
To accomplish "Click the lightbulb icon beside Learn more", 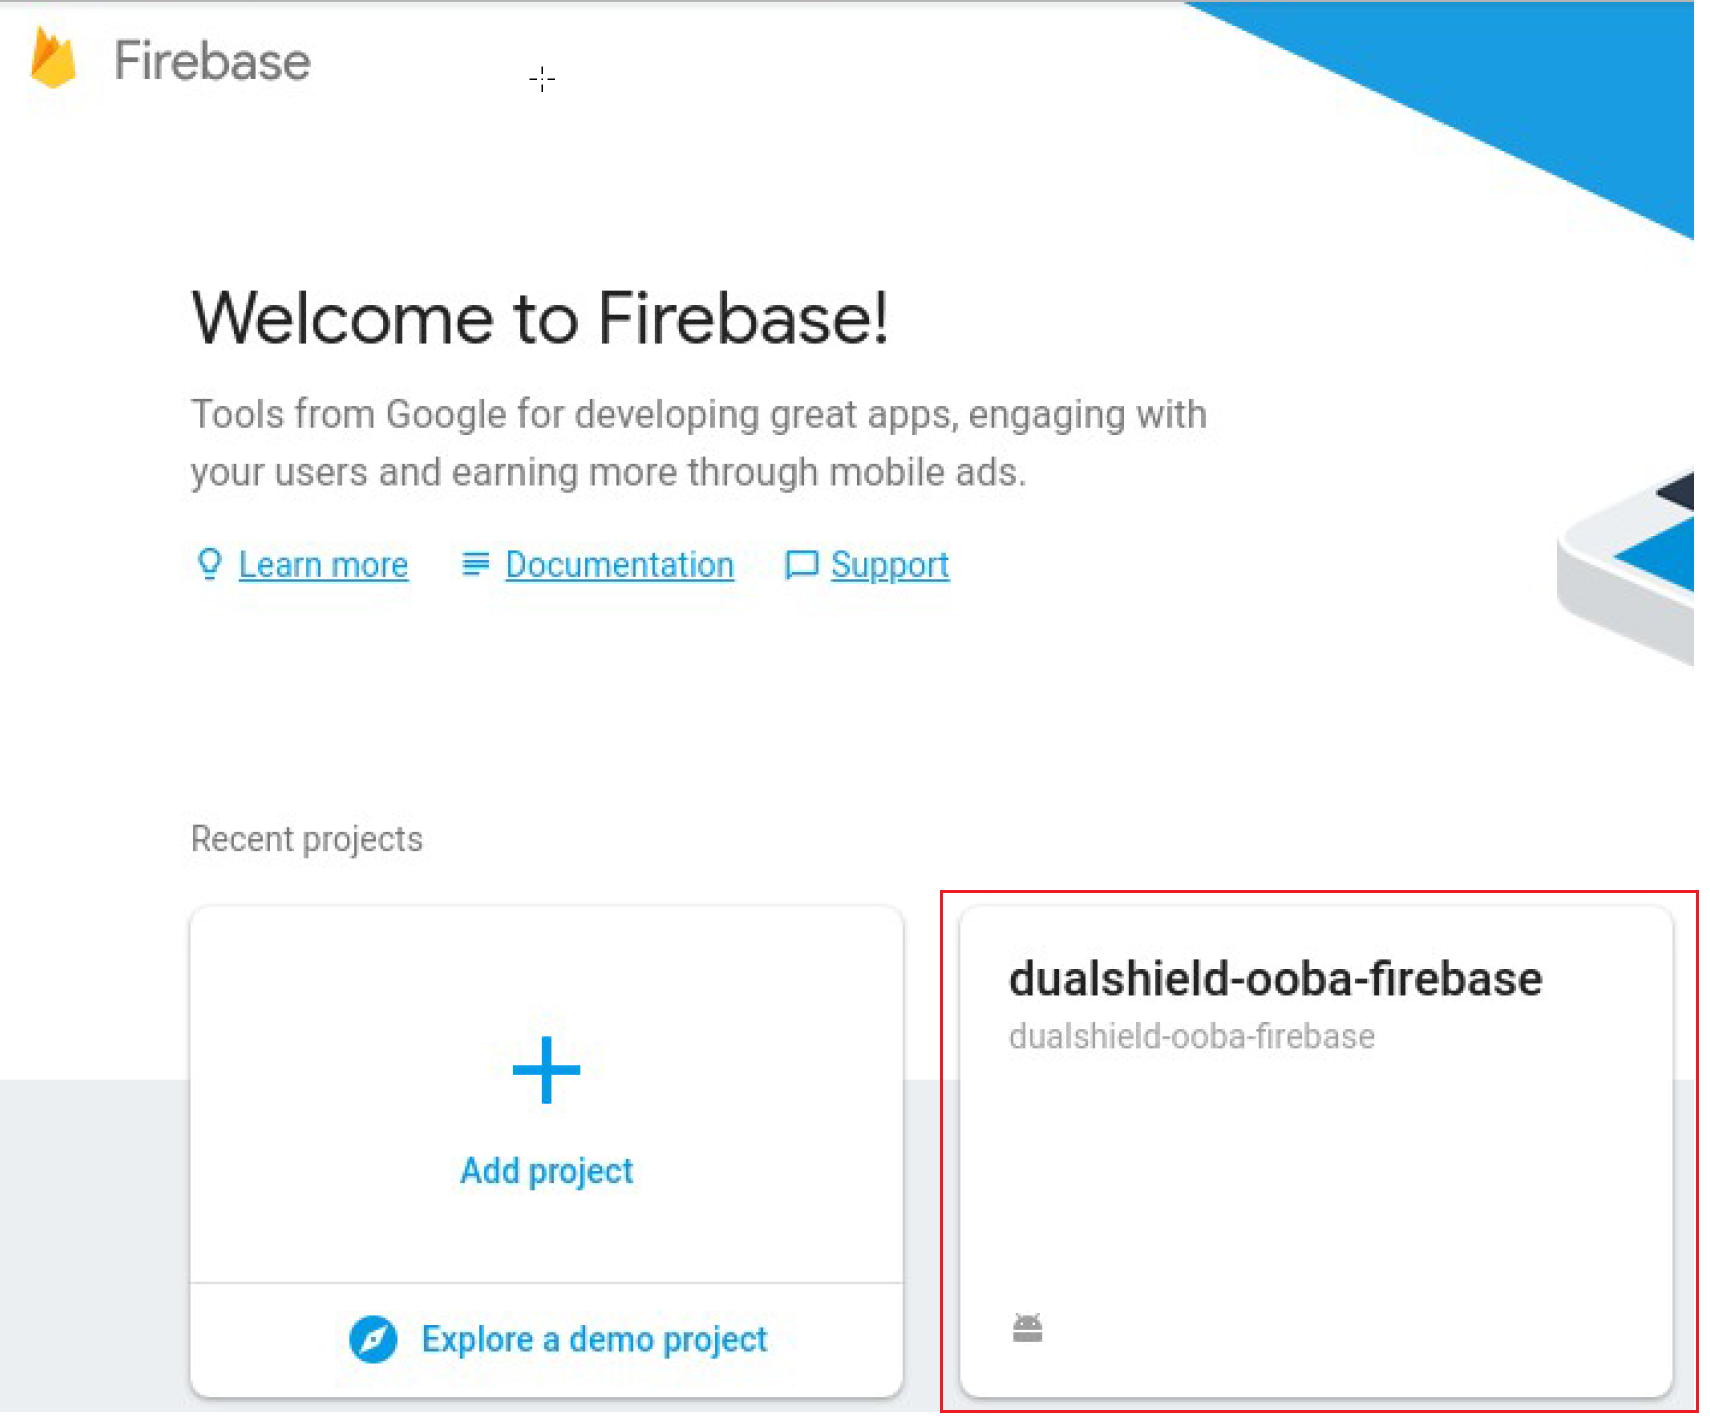I will (x=209, y=564).
